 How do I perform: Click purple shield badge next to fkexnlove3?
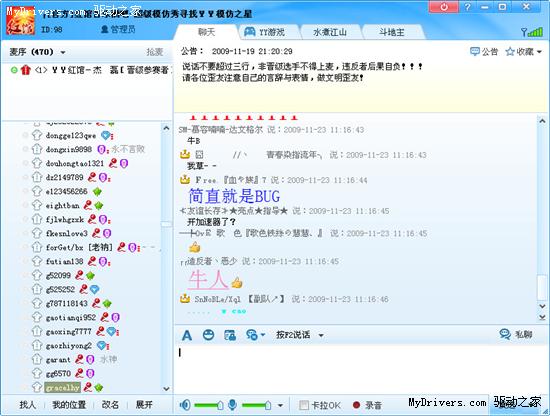107,234
